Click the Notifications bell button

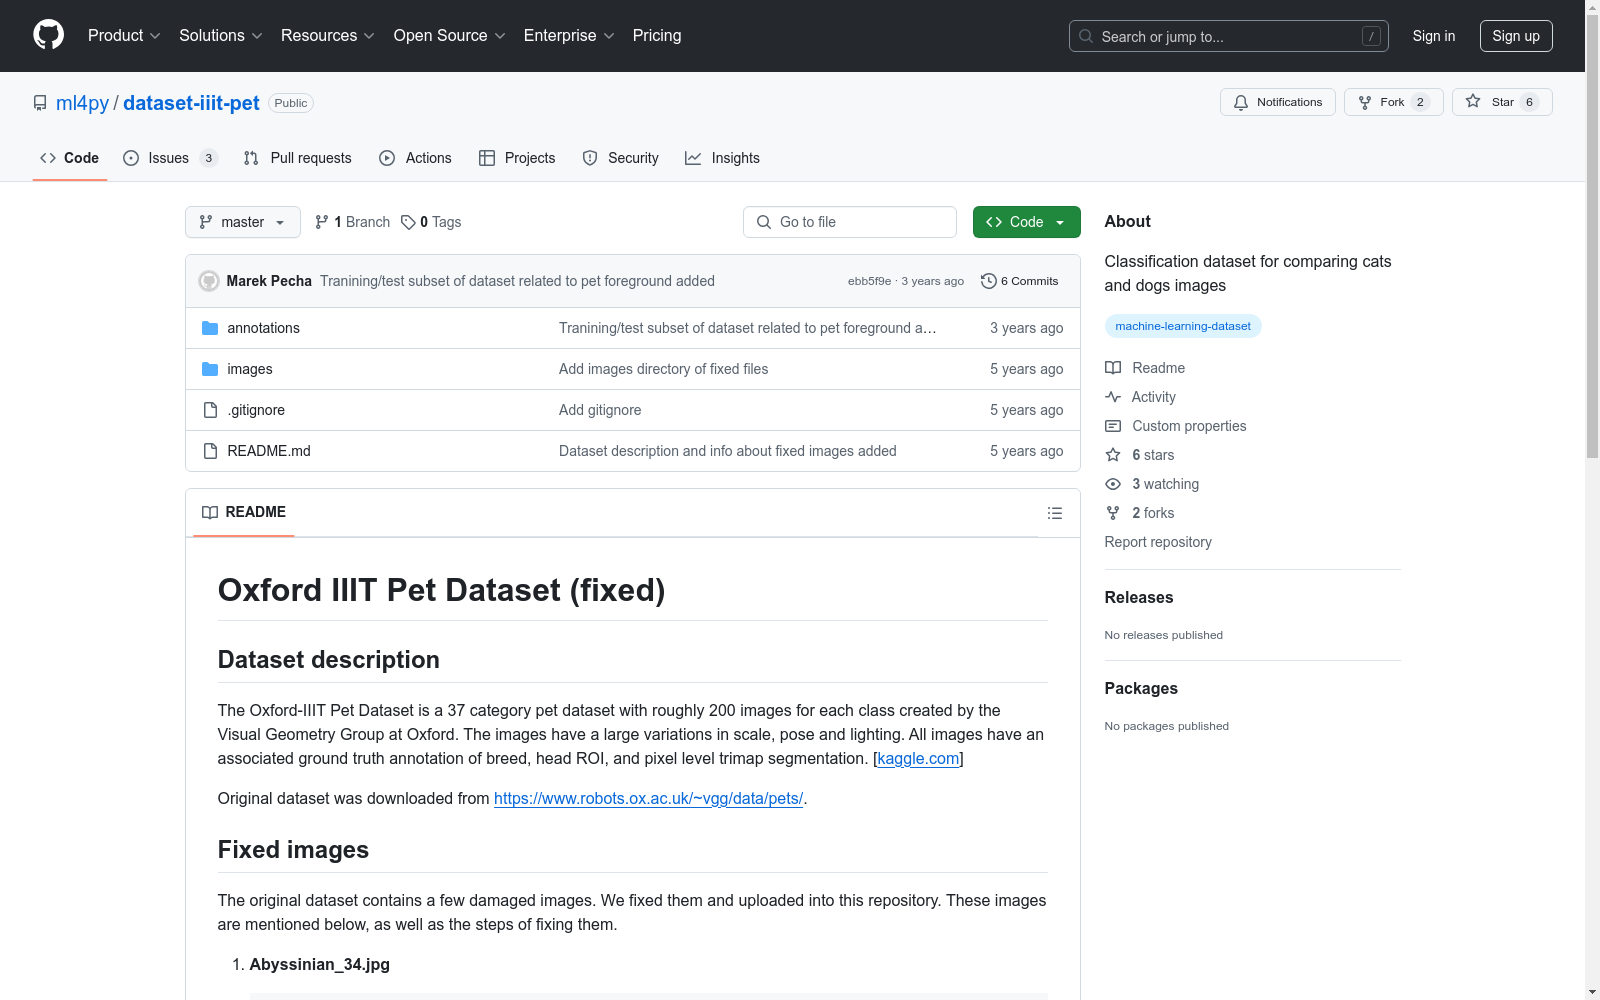[1277, 102]
